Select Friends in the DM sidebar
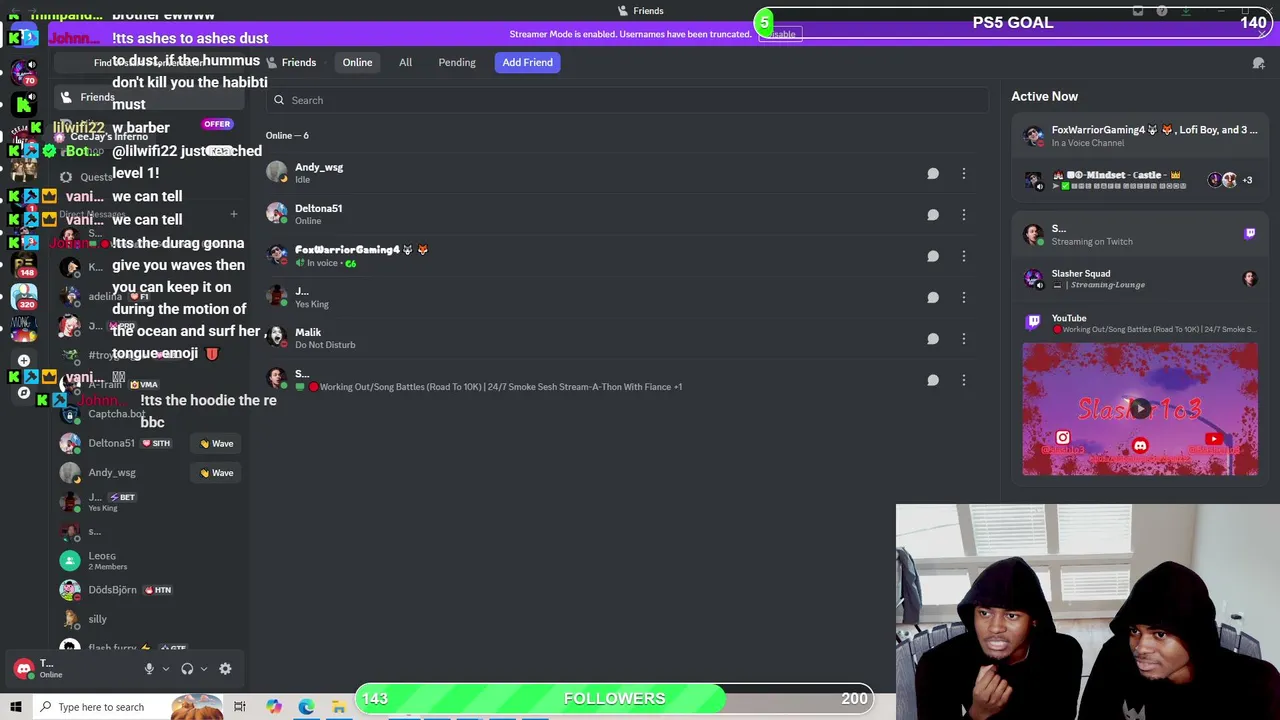Screen dimensions: 1280x720 tap(149, 97)
